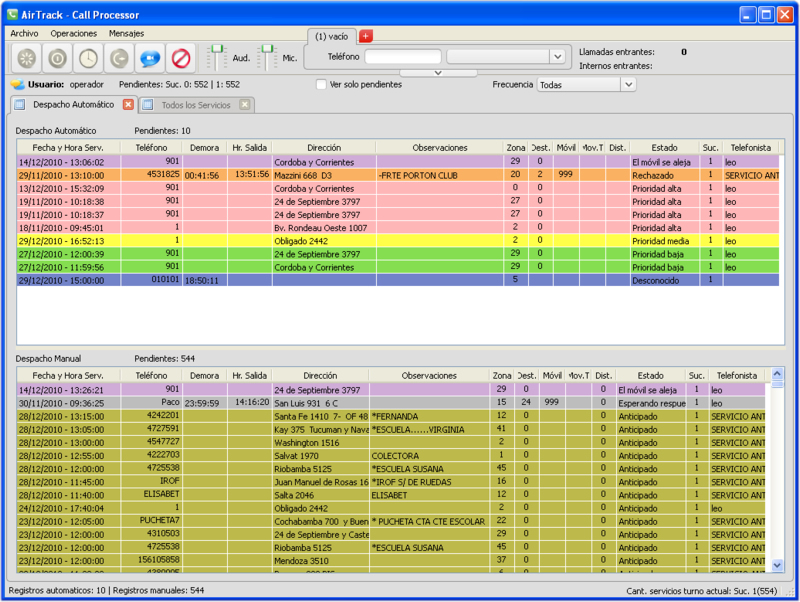Click the manual list scrollbar up arrow
The width and height of the screenshot is (800, 602).
tap(777, 374)
